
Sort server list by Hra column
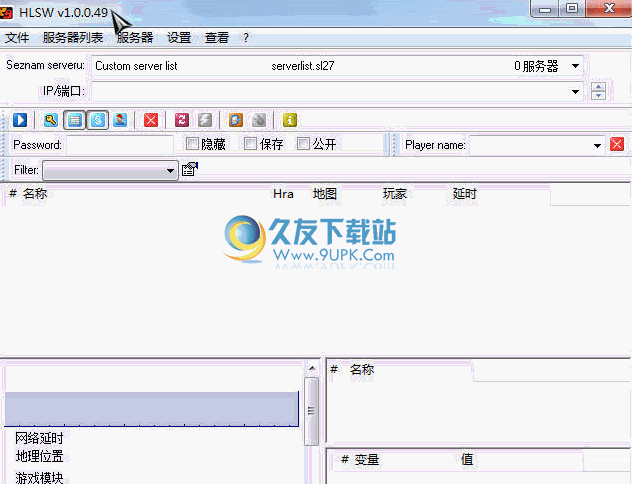[283, 194]
